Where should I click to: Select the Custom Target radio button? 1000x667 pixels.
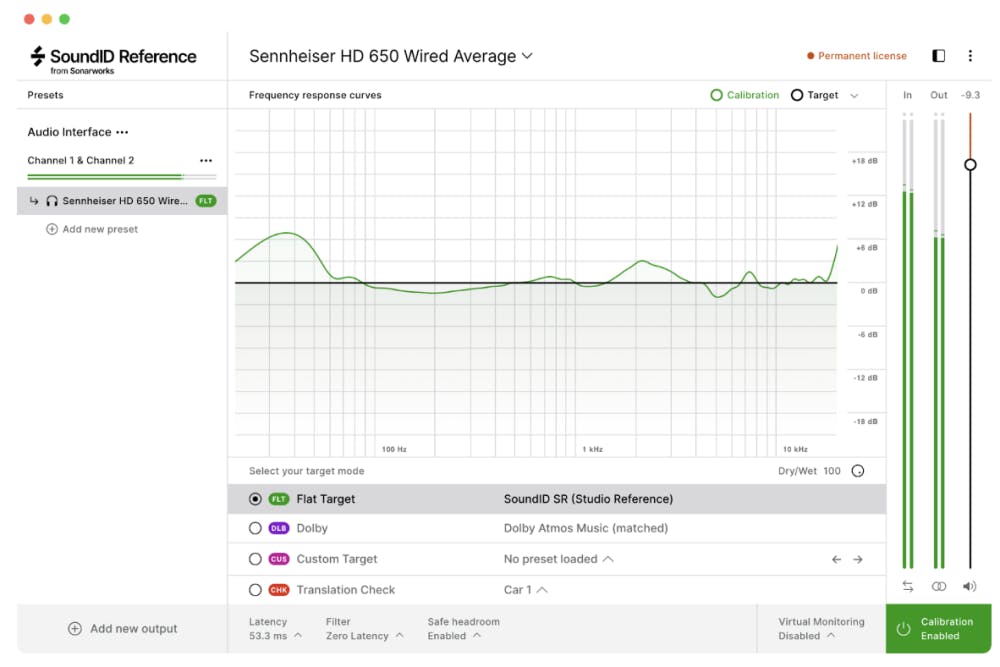pos(255,559)
